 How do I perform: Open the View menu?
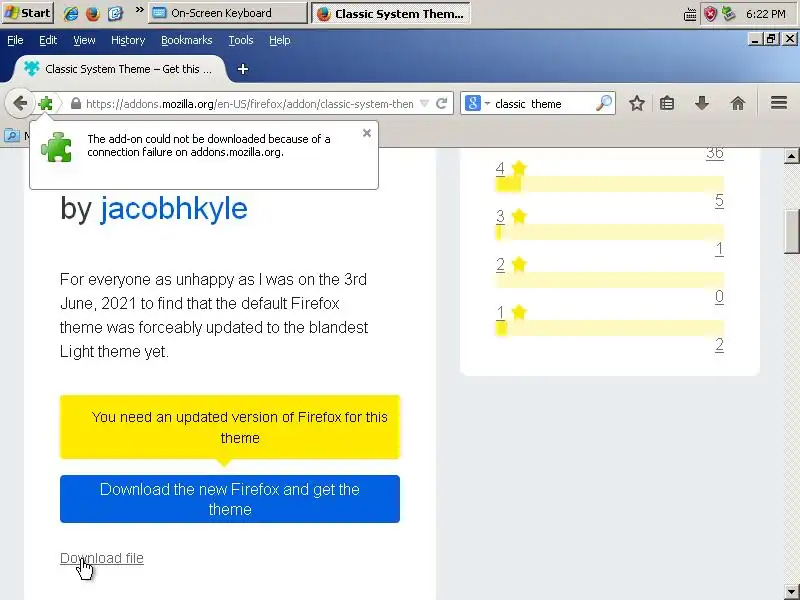coord(84,40)
